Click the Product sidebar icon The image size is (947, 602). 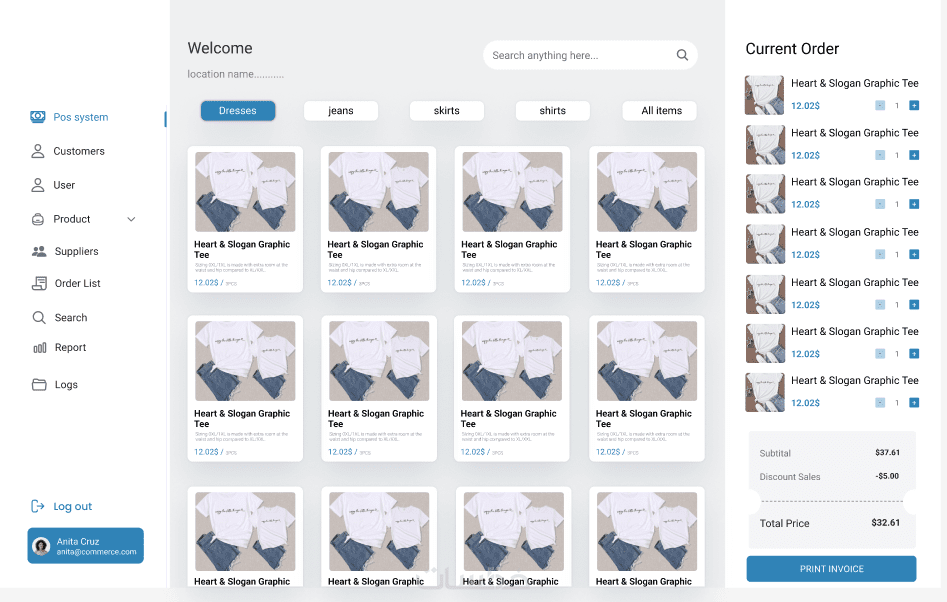click(37, 219)
